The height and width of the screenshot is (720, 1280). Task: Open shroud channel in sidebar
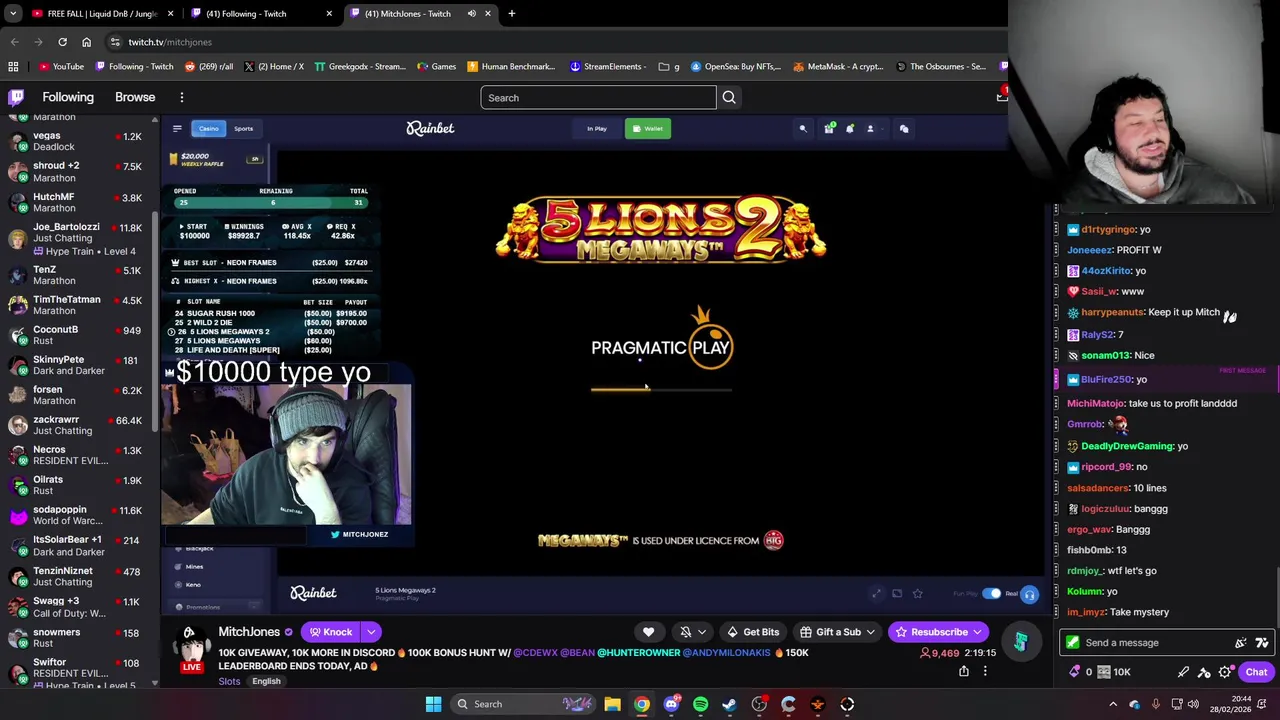coord(78,171)
